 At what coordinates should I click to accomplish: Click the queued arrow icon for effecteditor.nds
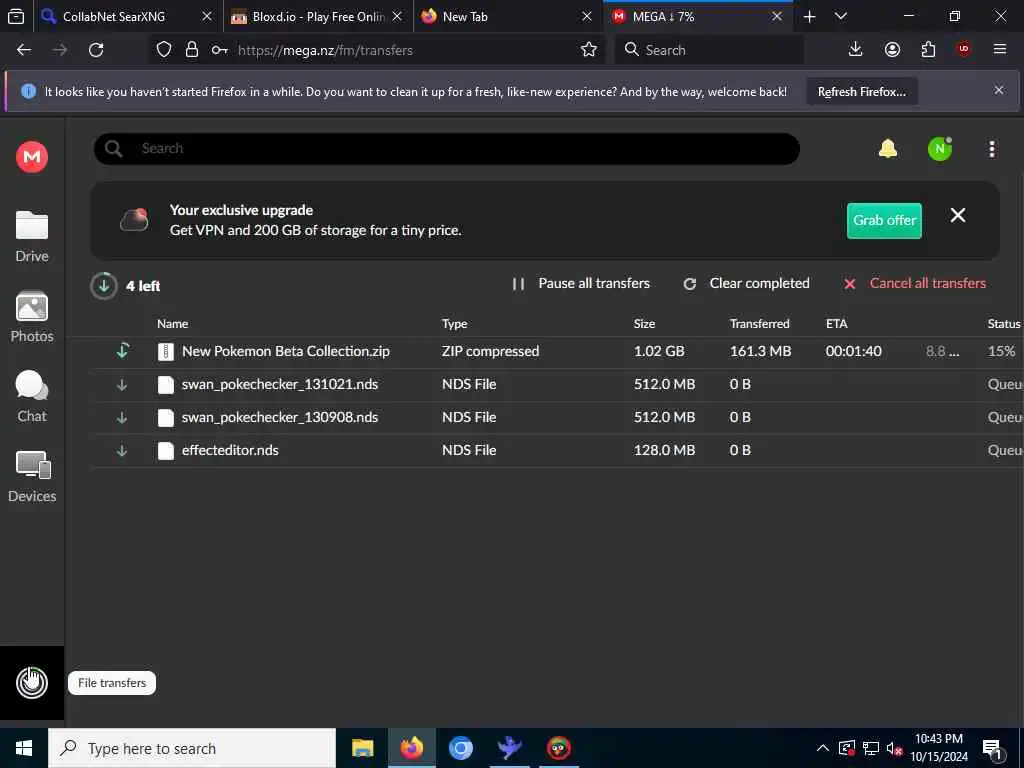(x=121, y=451)
